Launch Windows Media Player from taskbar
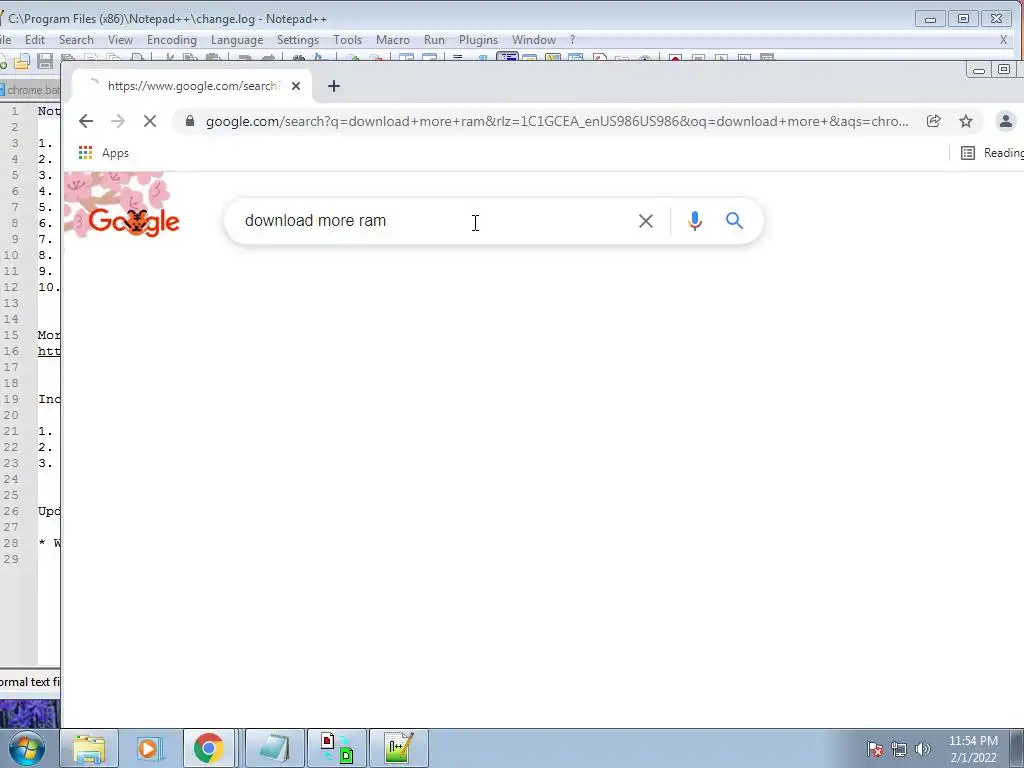1024x768 pixels. coord(148,748)
